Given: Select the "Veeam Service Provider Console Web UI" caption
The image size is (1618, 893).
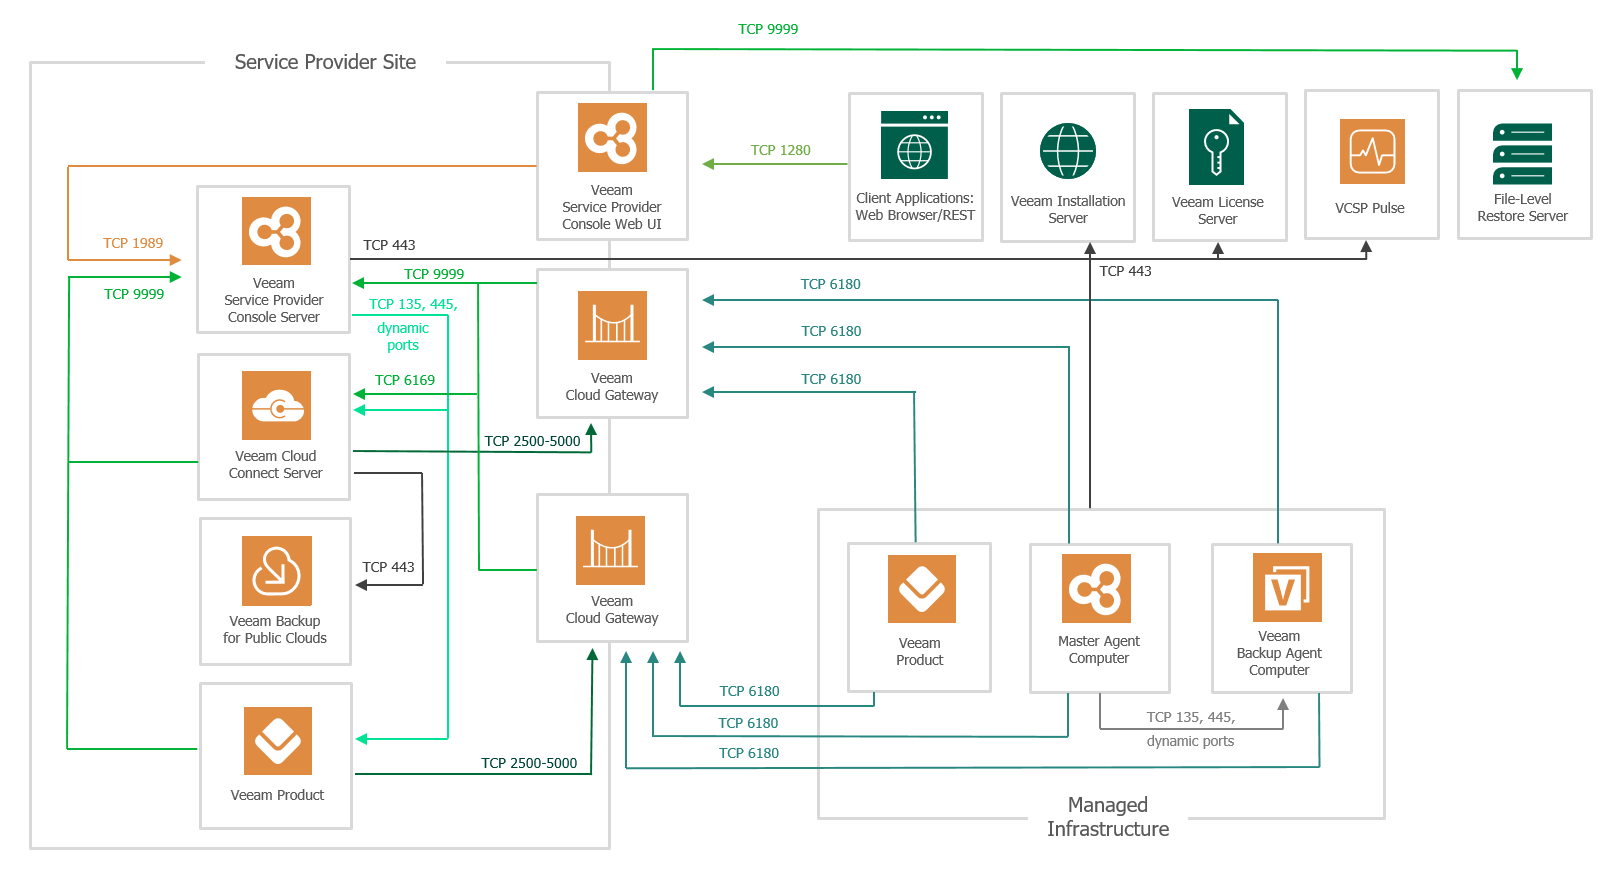Looking at the screenshot, I should coord(612,207).
